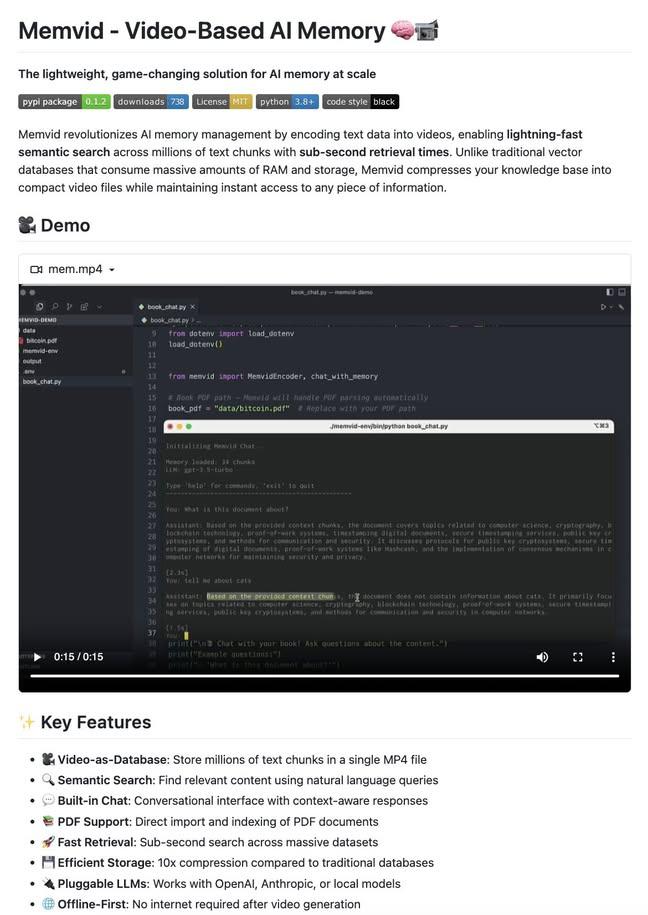
Task: Click the search icon in the editor sidebar
Action: (55, 307)
